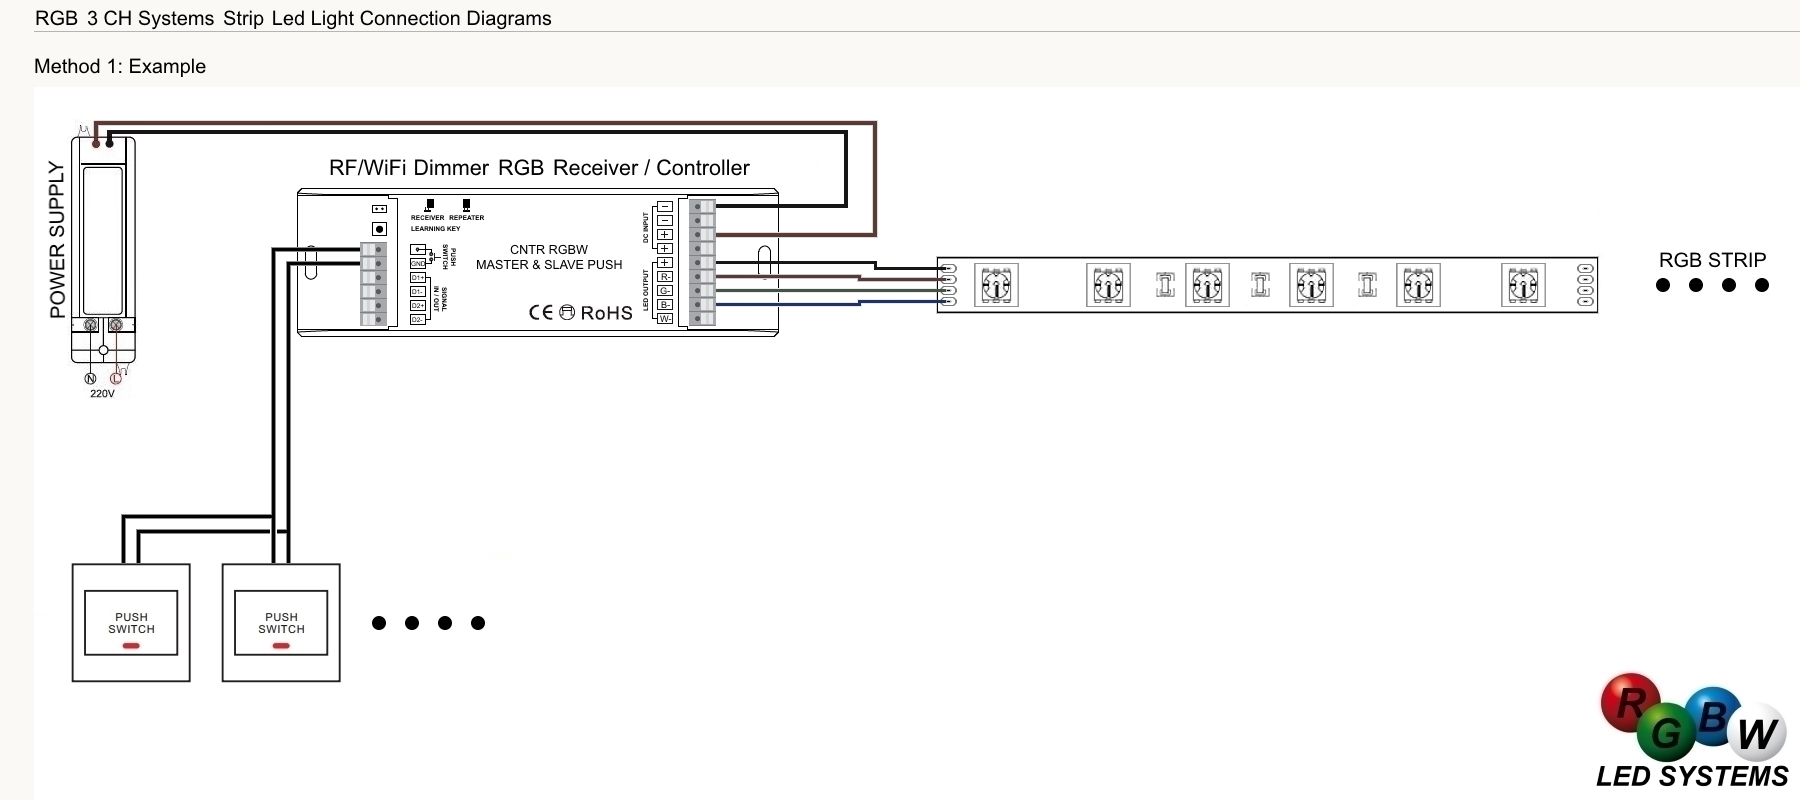
Task: Click the CE certification mark on controller
Action: [540, 313]
